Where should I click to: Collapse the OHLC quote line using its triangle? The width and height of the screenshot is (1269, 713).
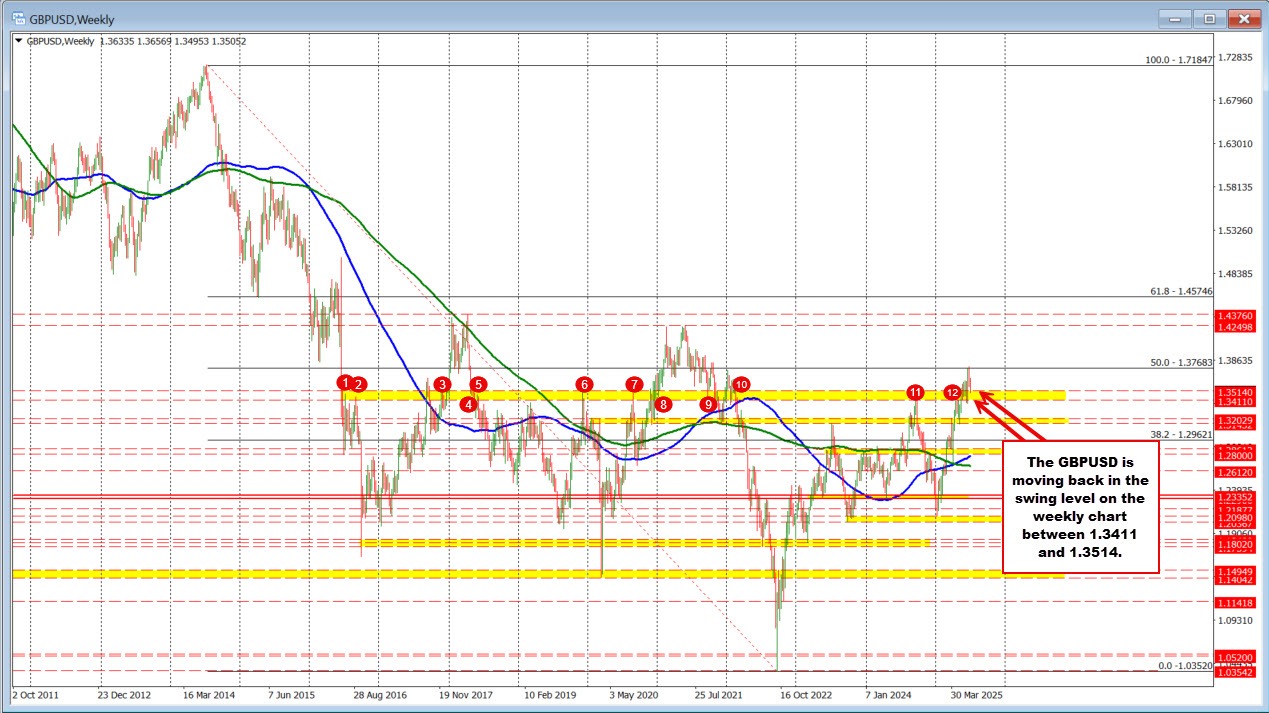pyautogui.click(x=19, y=41)
